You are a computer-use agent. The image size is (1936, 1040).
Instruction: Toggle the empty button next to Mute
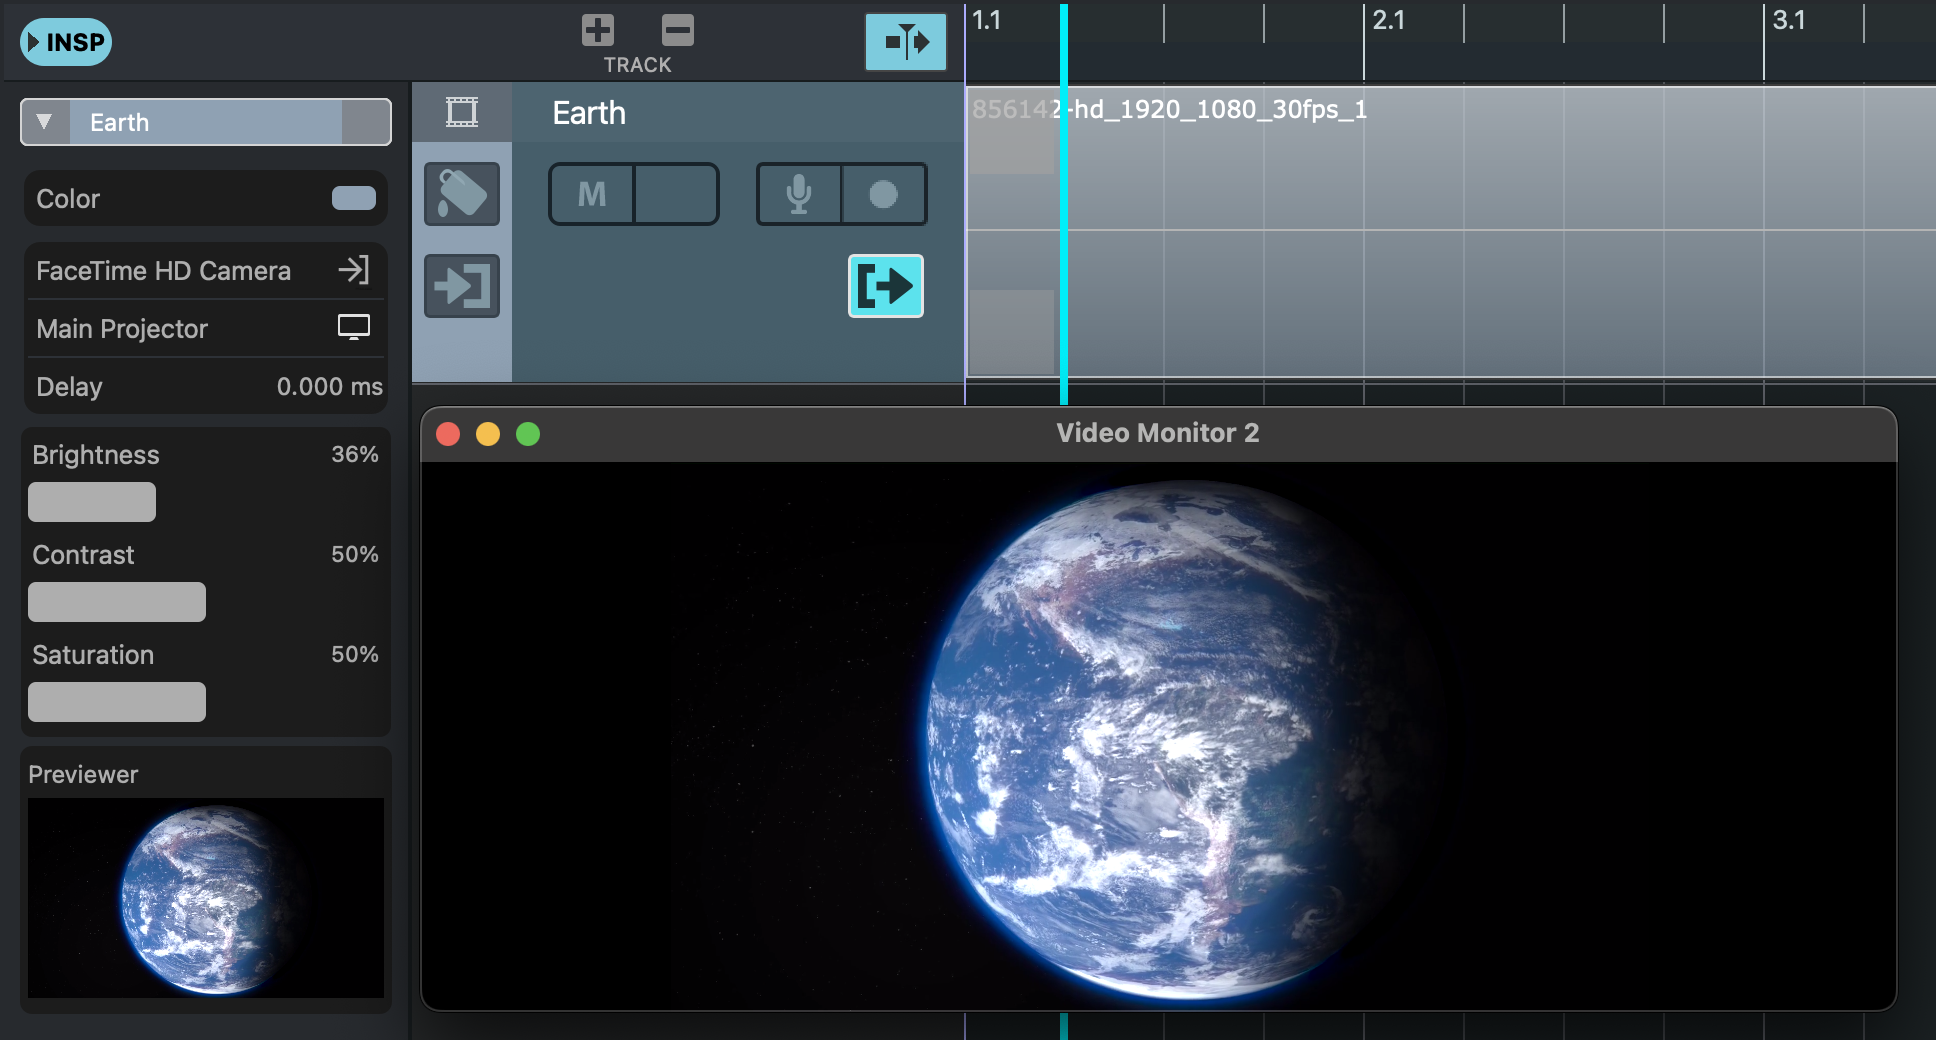[x=676, y=194]
